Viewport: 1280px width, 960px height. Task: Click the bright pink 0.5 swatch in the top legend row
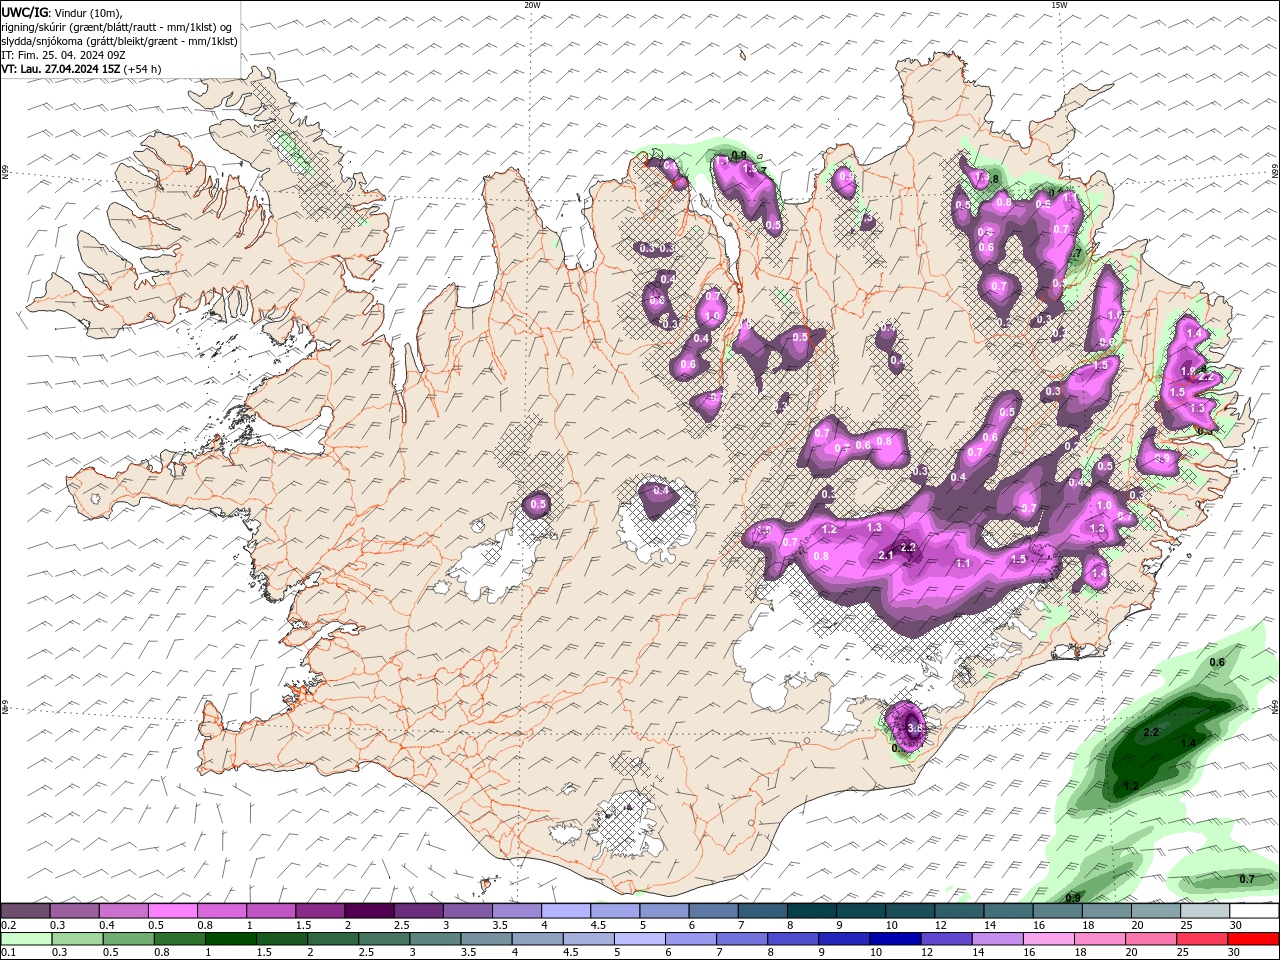coord(172,911)
